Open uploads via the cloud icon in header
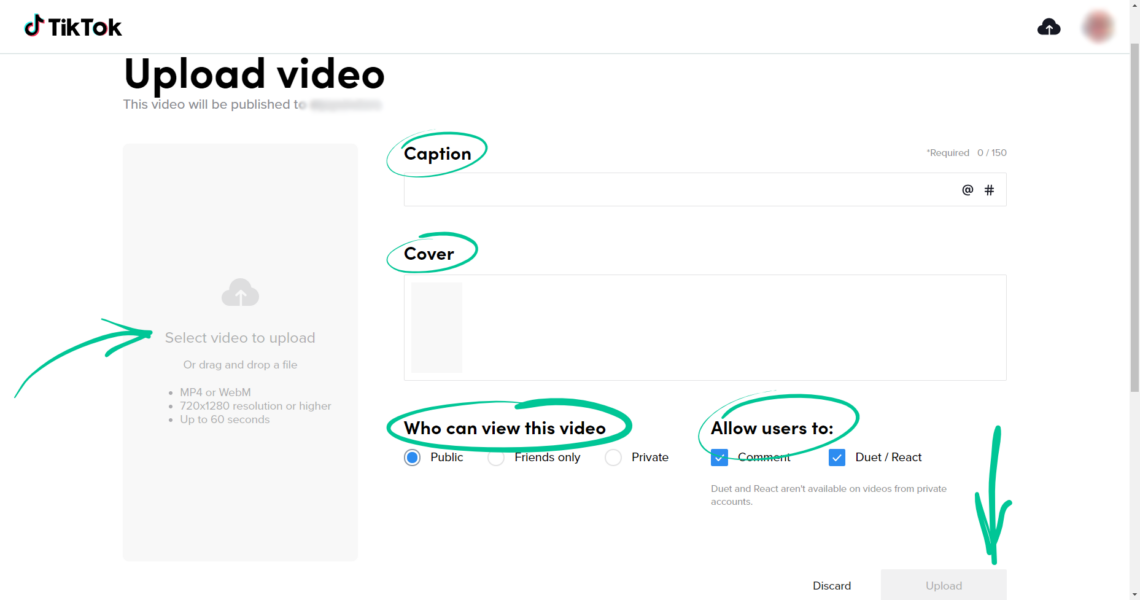The image size is (1140, 600). tap(1049, 26)
